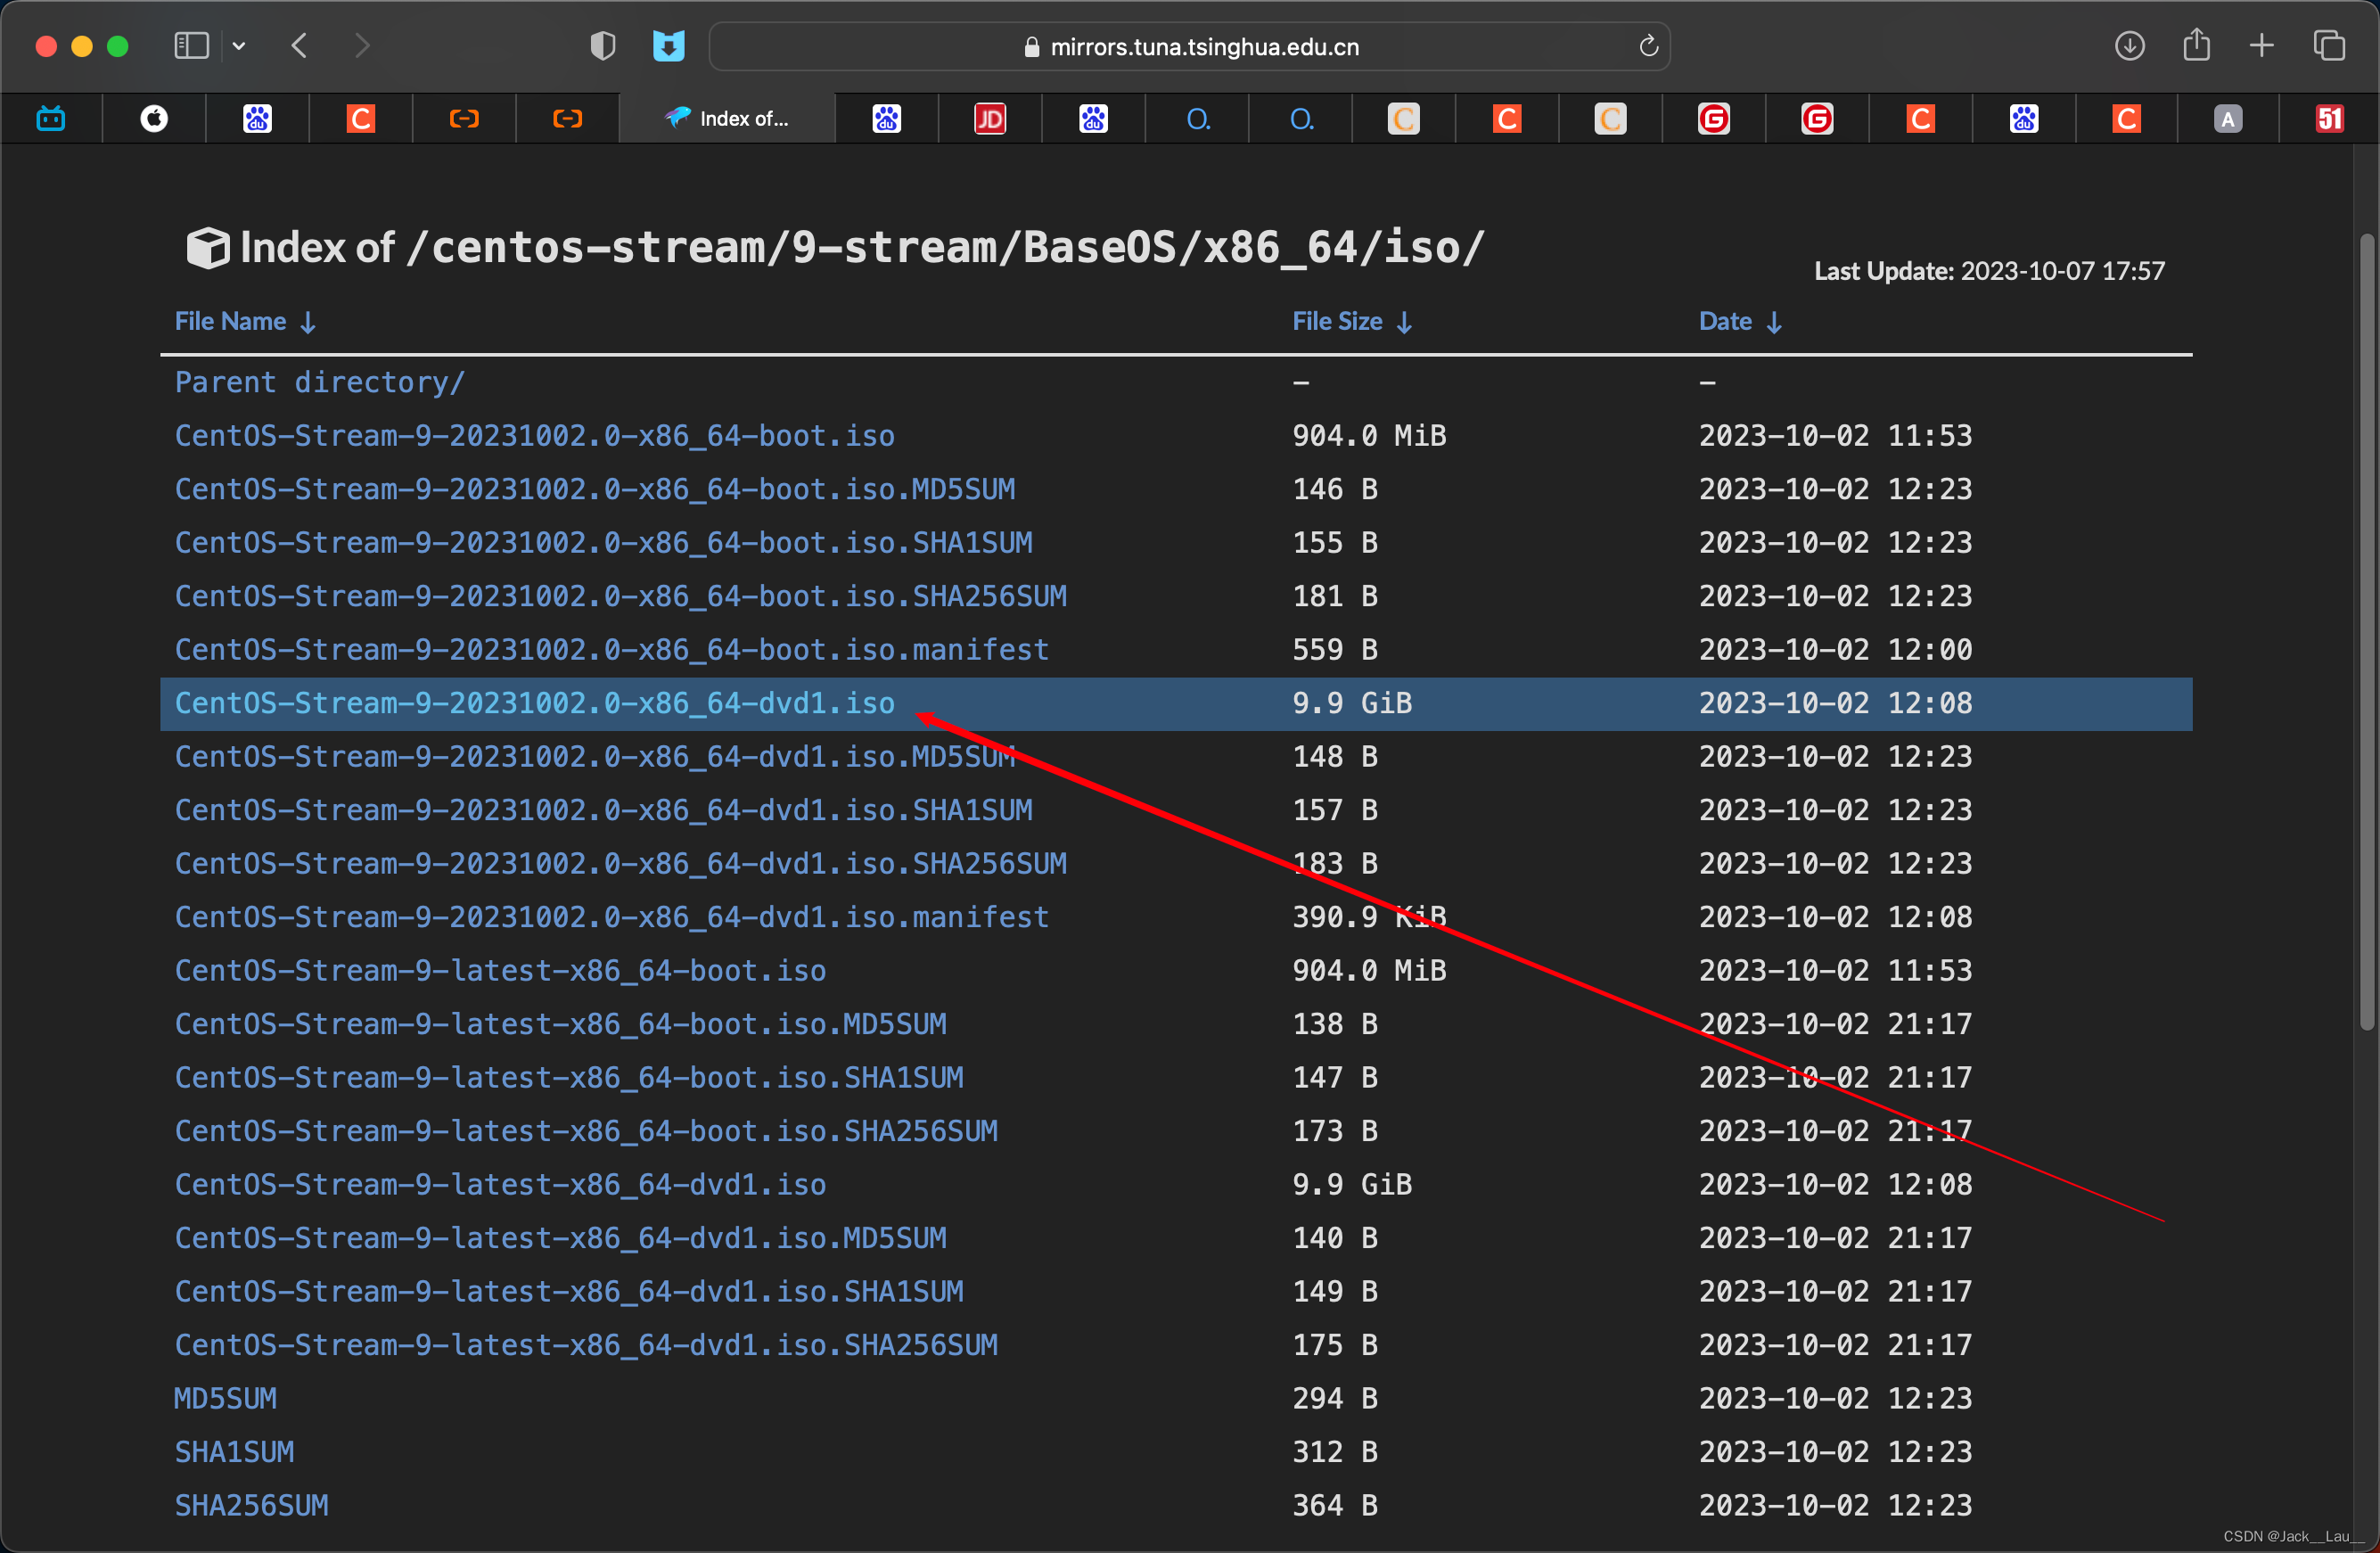Open a new tab with the plus icon

[x=2262, y=46]
